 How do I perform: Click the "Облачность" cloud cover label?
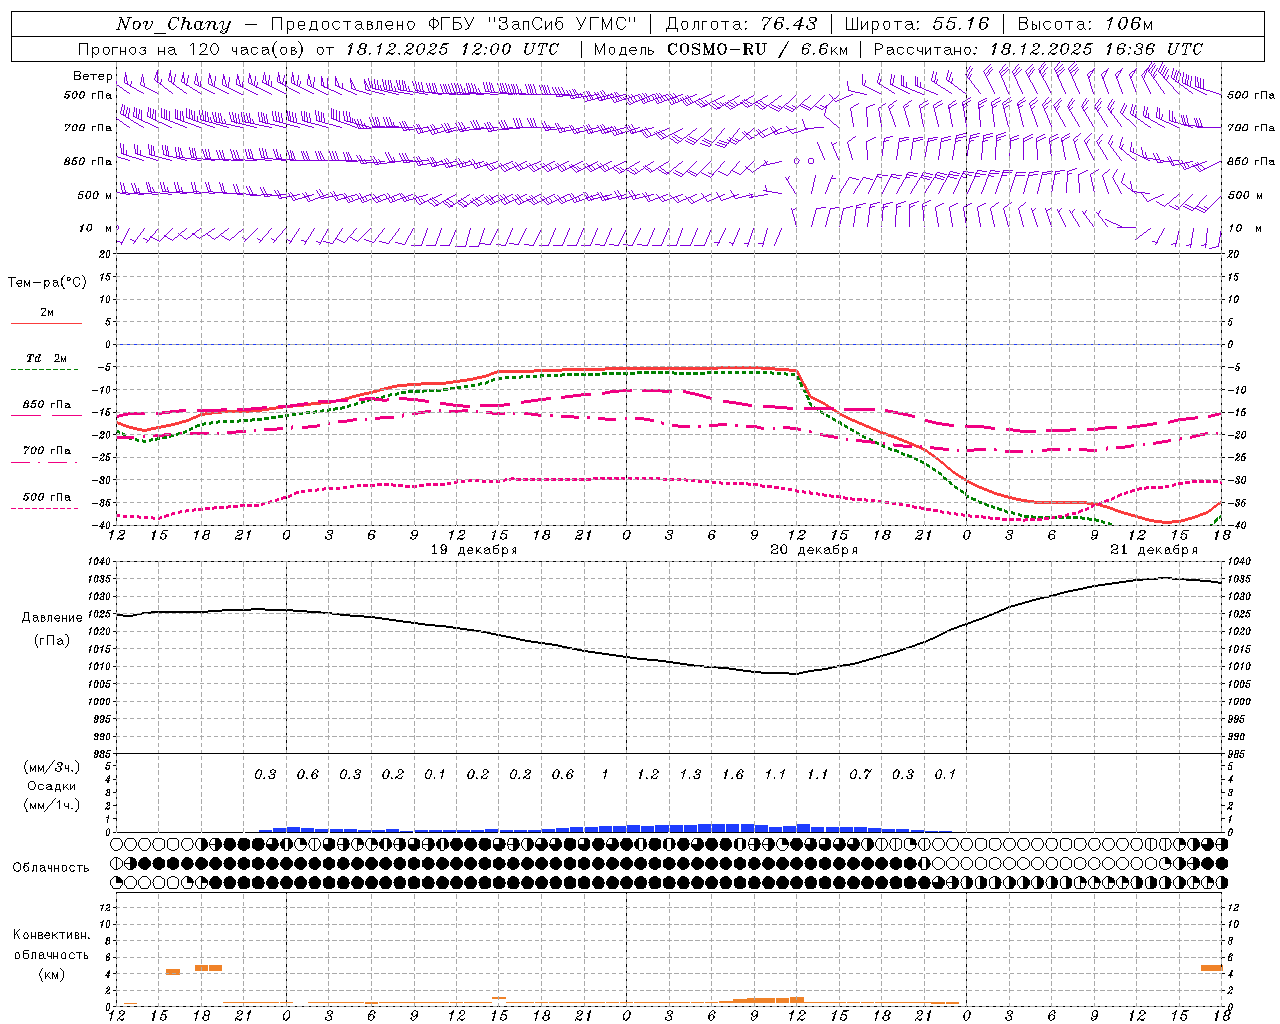[51, 868]
